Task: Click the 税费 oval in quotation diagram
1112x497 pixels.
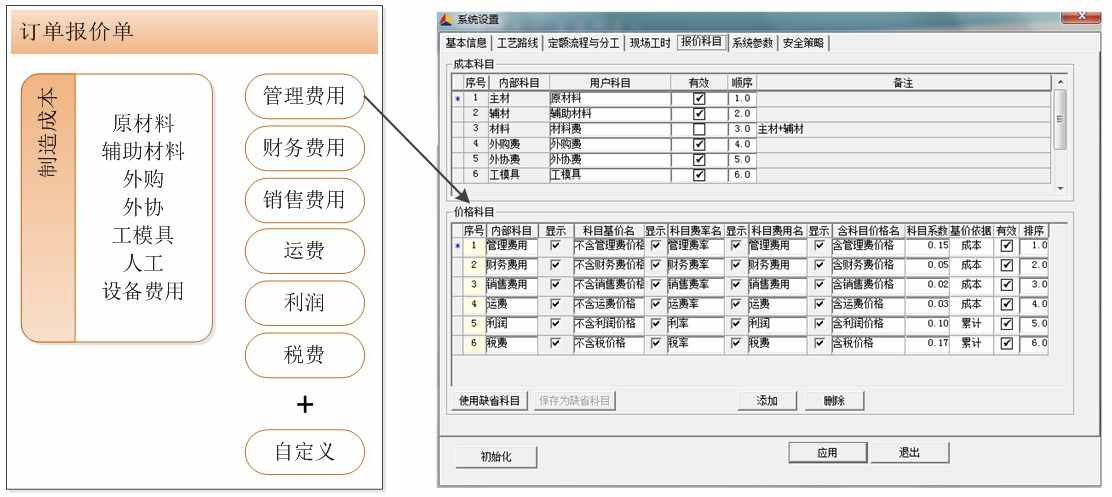Action: tap(304, 355)
